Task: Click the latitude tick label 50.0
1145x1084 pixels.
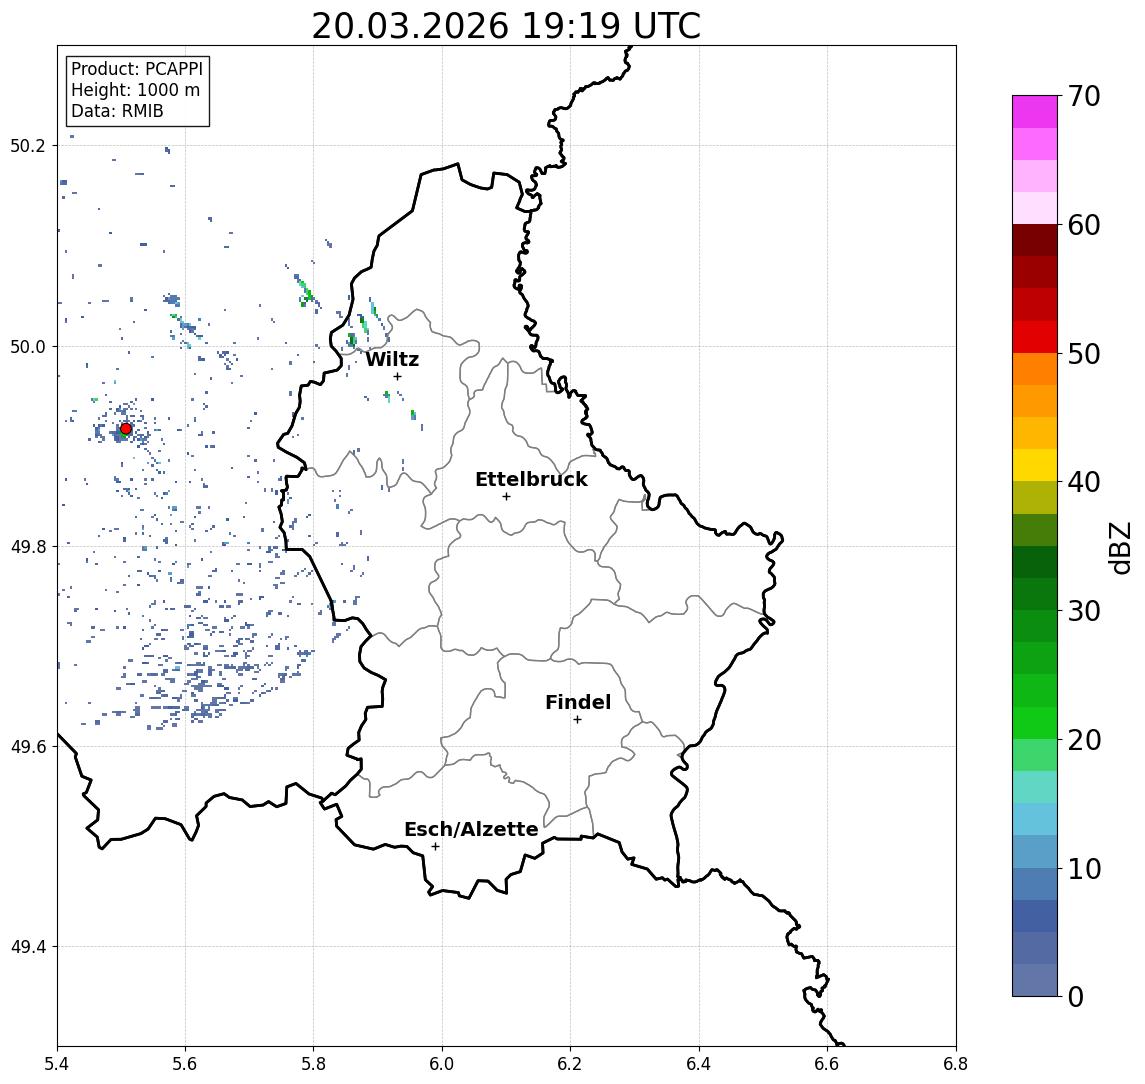Action: [28, 346]
